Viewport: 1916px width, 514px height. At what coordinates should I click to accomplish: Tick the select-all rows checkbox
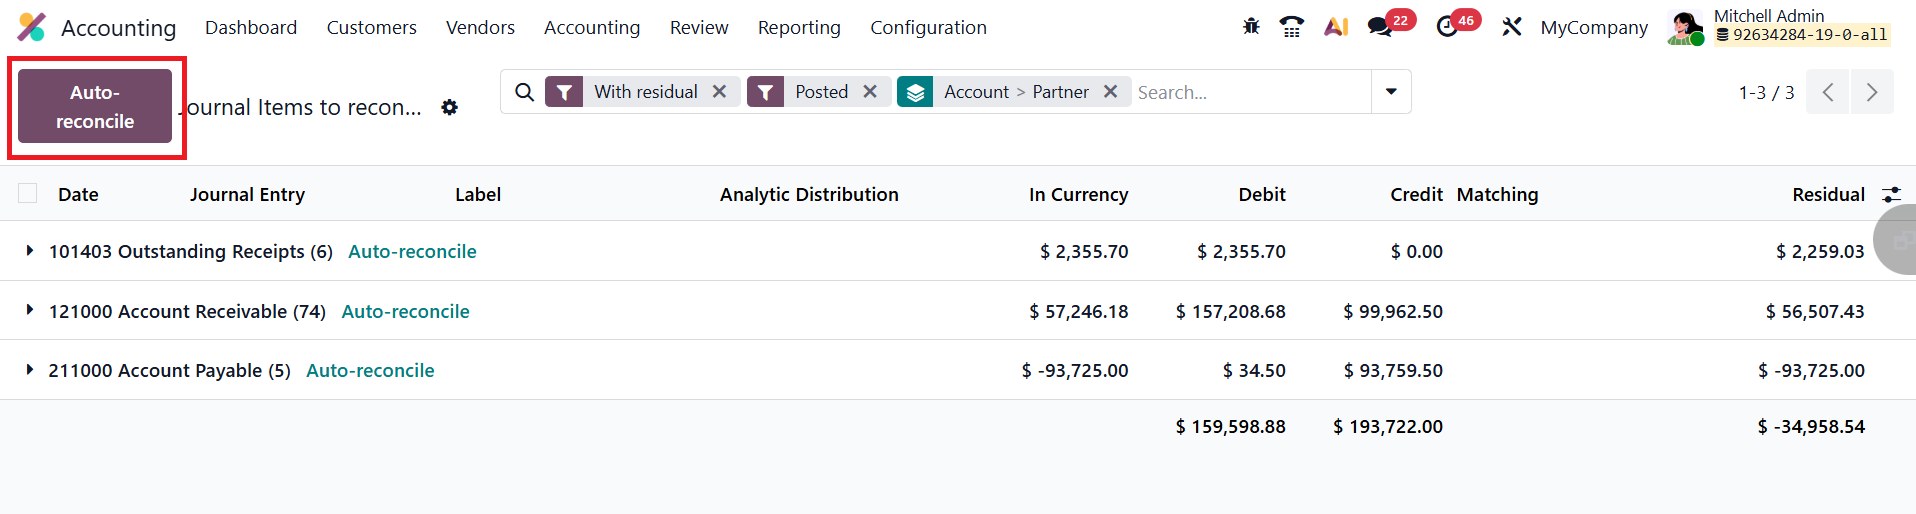point(28,194)
